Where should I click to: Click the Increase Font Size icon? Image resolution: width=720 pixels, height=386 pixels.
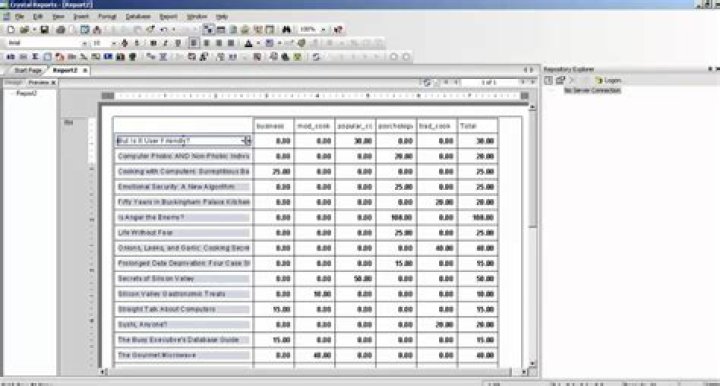(124, 43)
